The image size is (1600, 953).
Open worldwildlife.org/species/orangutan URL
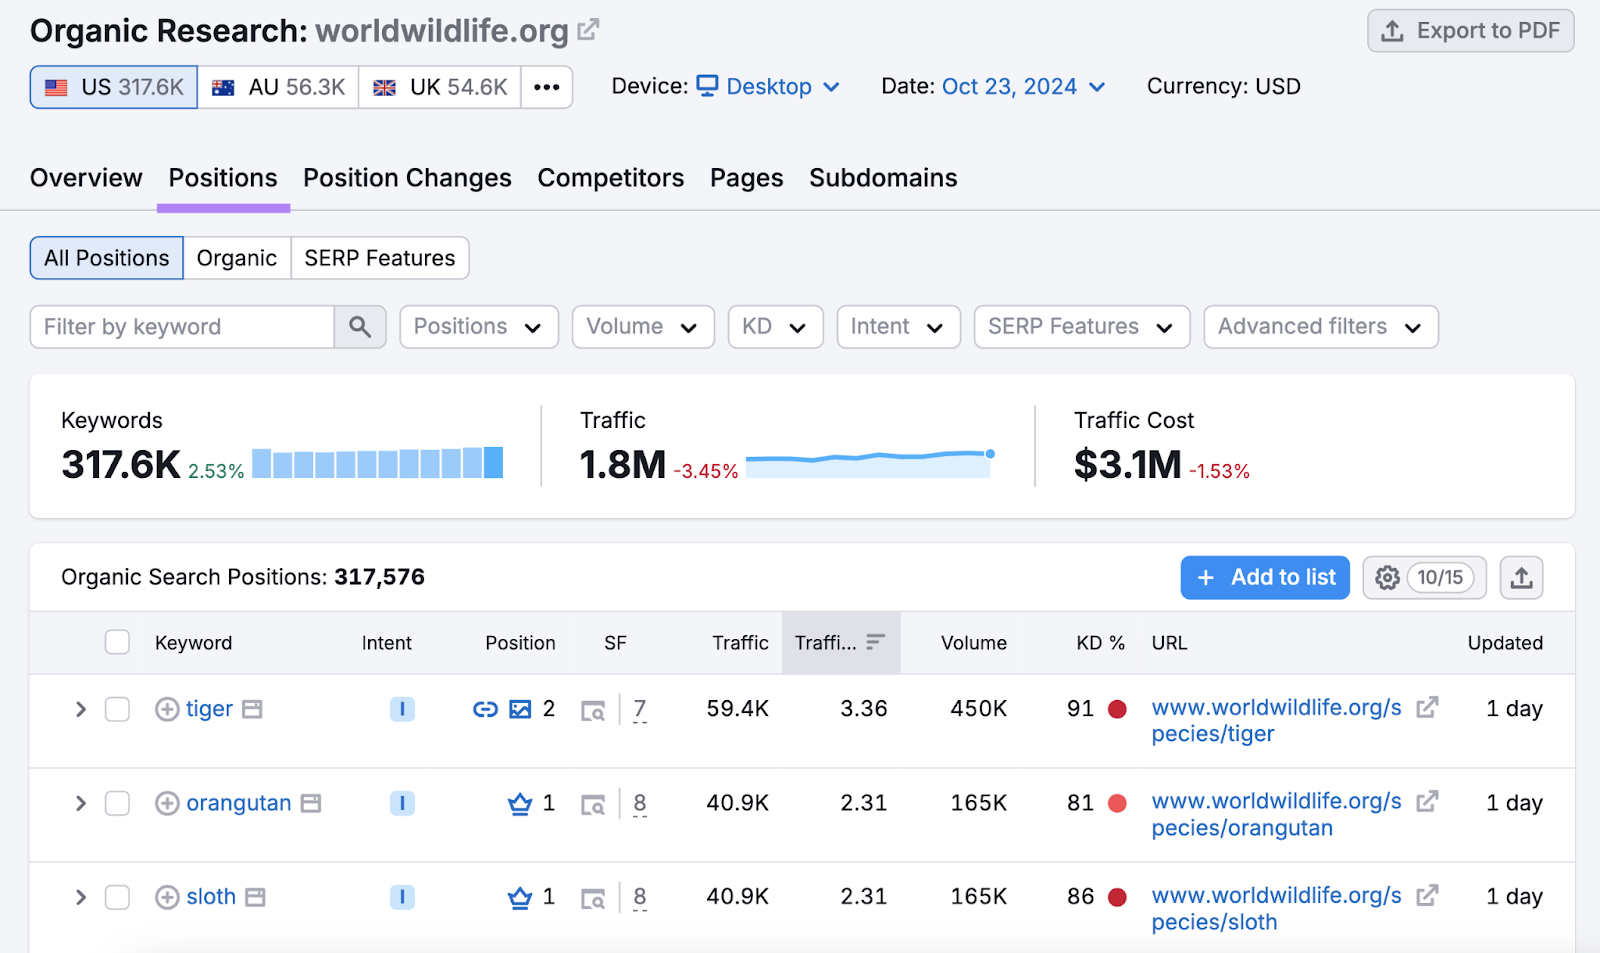pos(1276,815)
